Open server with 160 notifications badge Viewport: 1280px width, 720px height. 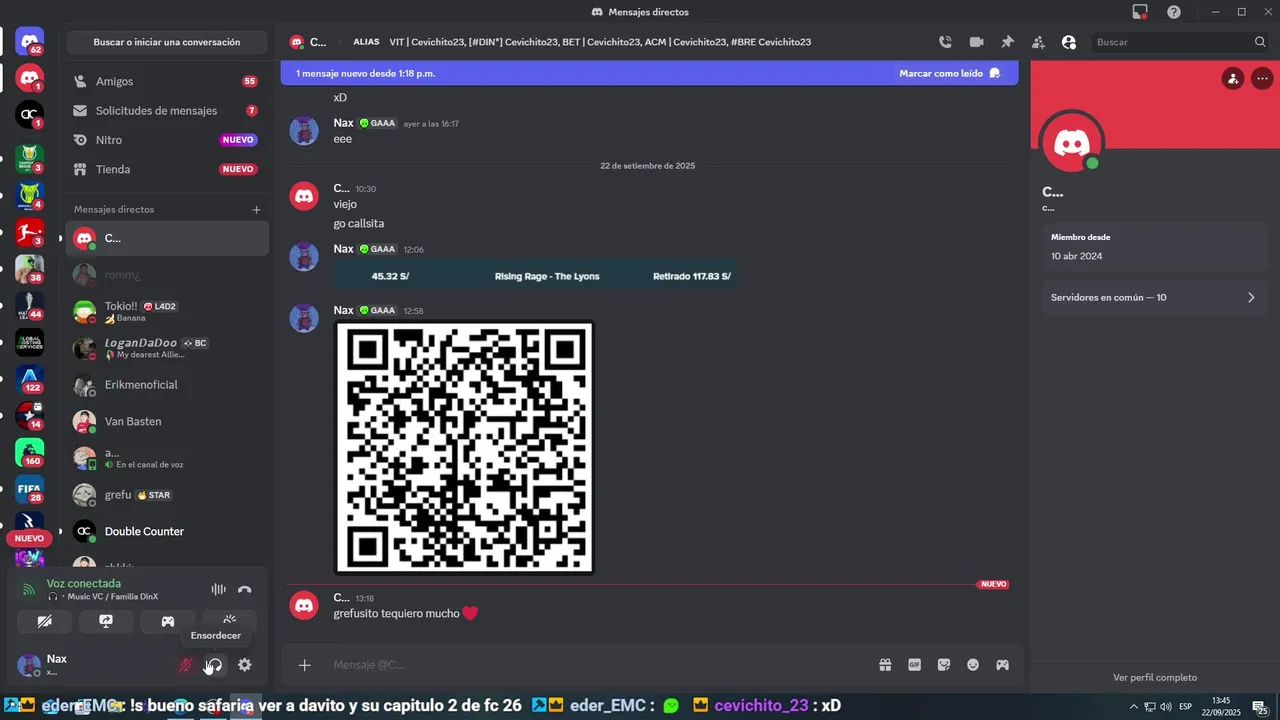pos(30,452)
